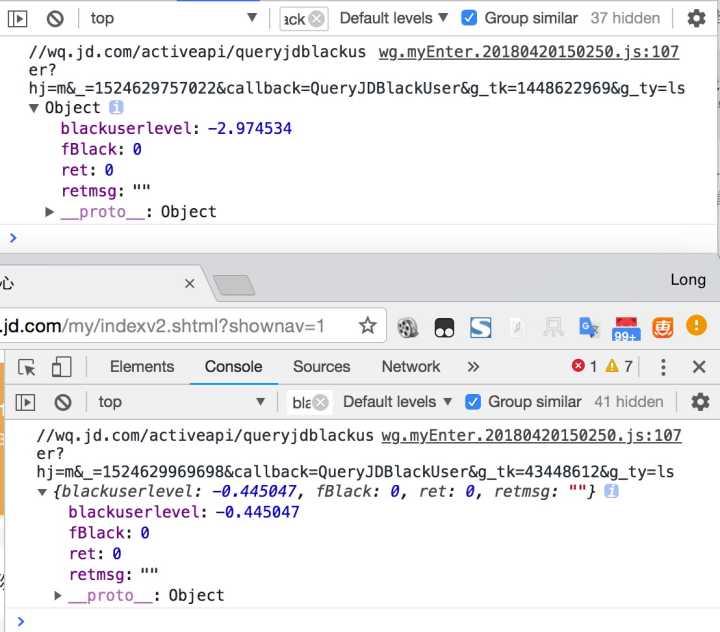720x632 pixels.
Task: Open the DevTools three-dot customize menu
Action: tap(663, 367)
